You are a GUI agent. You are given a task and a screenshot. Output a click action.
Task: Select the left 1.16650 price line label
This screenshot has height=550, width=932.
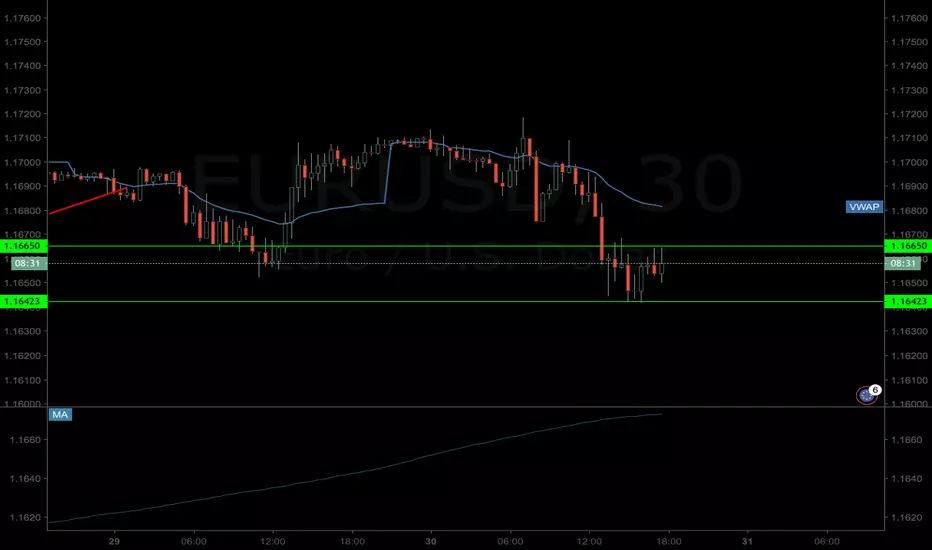pyautogui.click(x=23, y=246)
